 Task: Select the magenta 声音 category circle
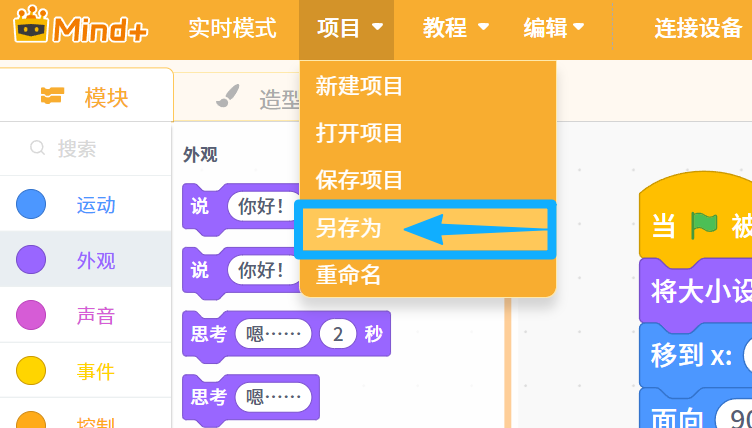click(31, 315)
